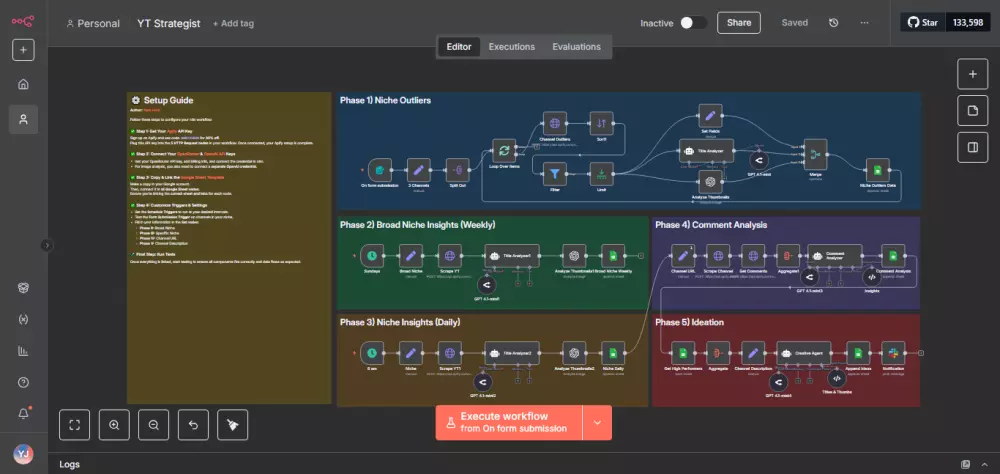This screenshot has height=474, width=1000.
Task: Click the plus create button in left sidebar
Action: pyautogui.click(x=23, y=50)
